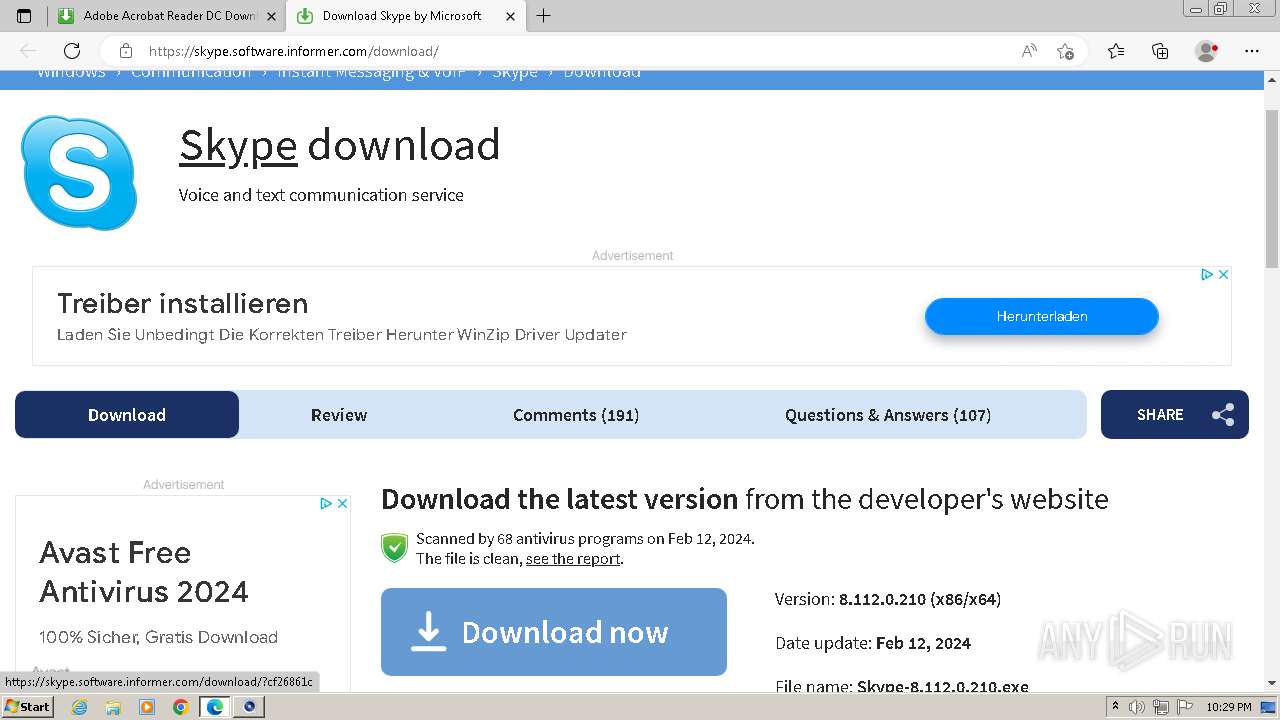Add this page to favorites

[1065, 51]
